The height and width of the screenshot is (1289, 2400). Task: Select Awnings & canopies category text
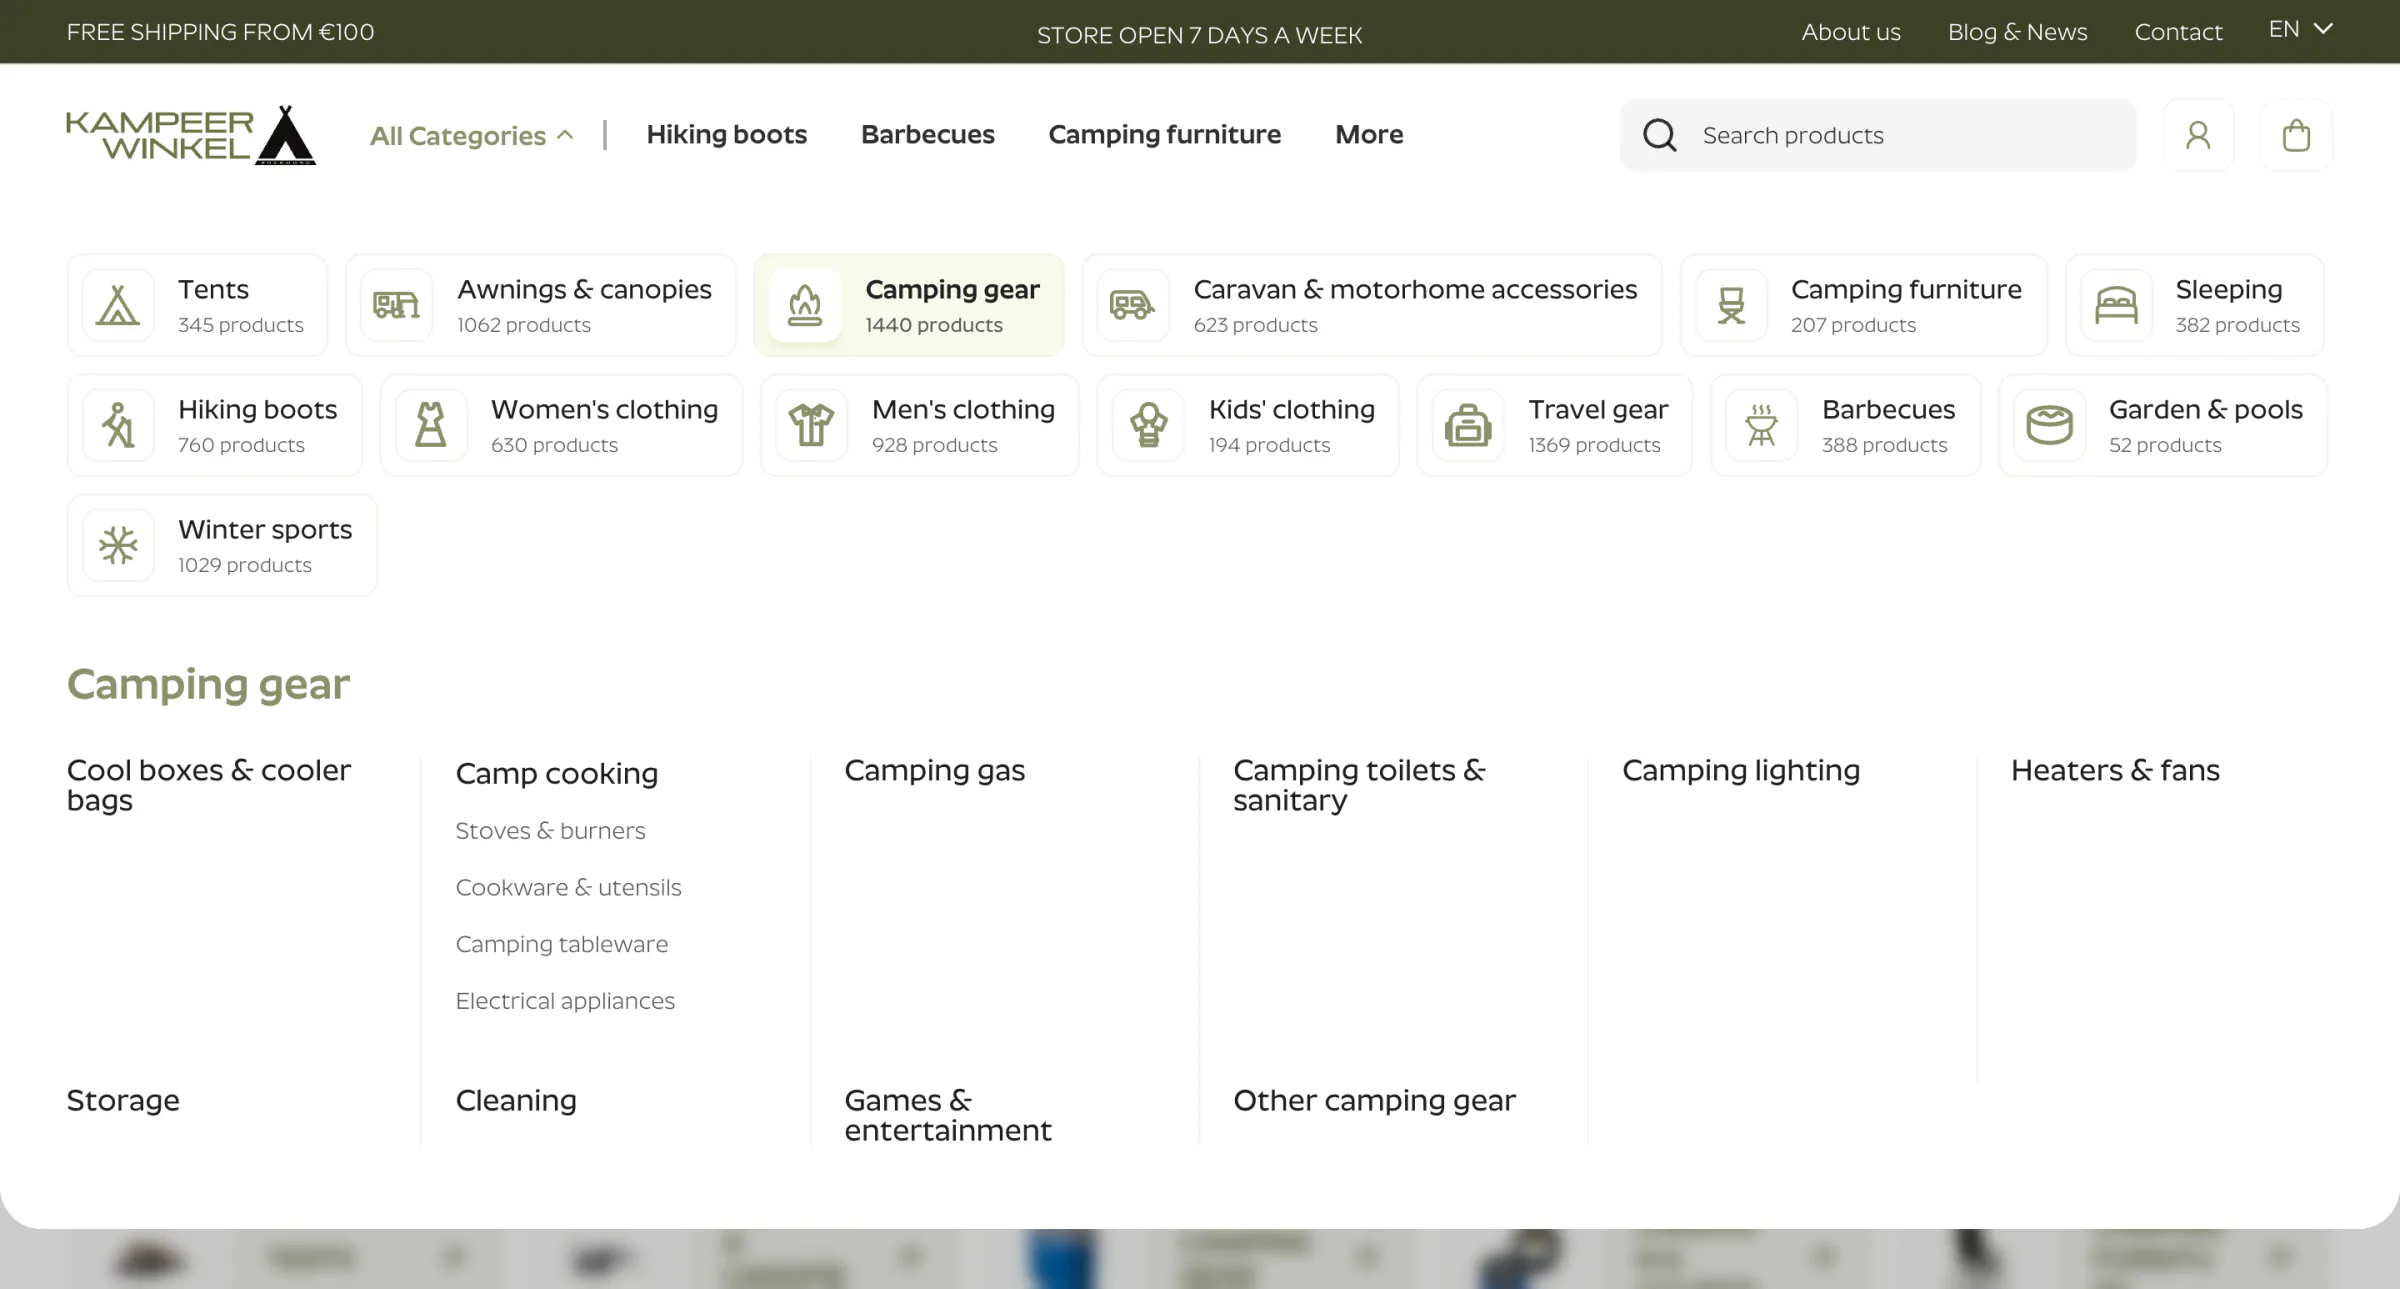coord(584,289)
